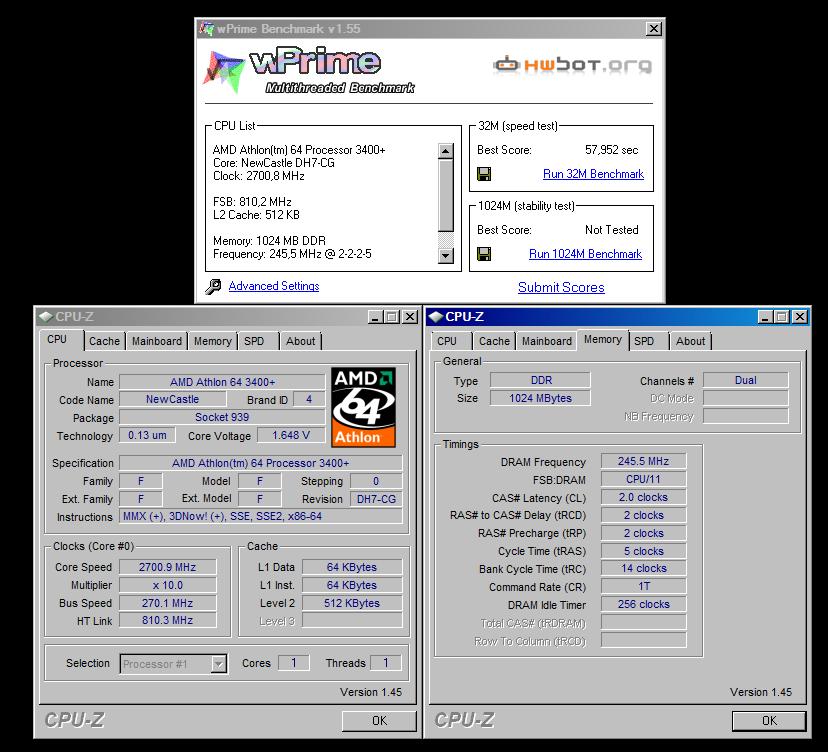Click the Package Socket 939 field
The height and width of the screenshot is (752, 828).
[x=222, y=417]
